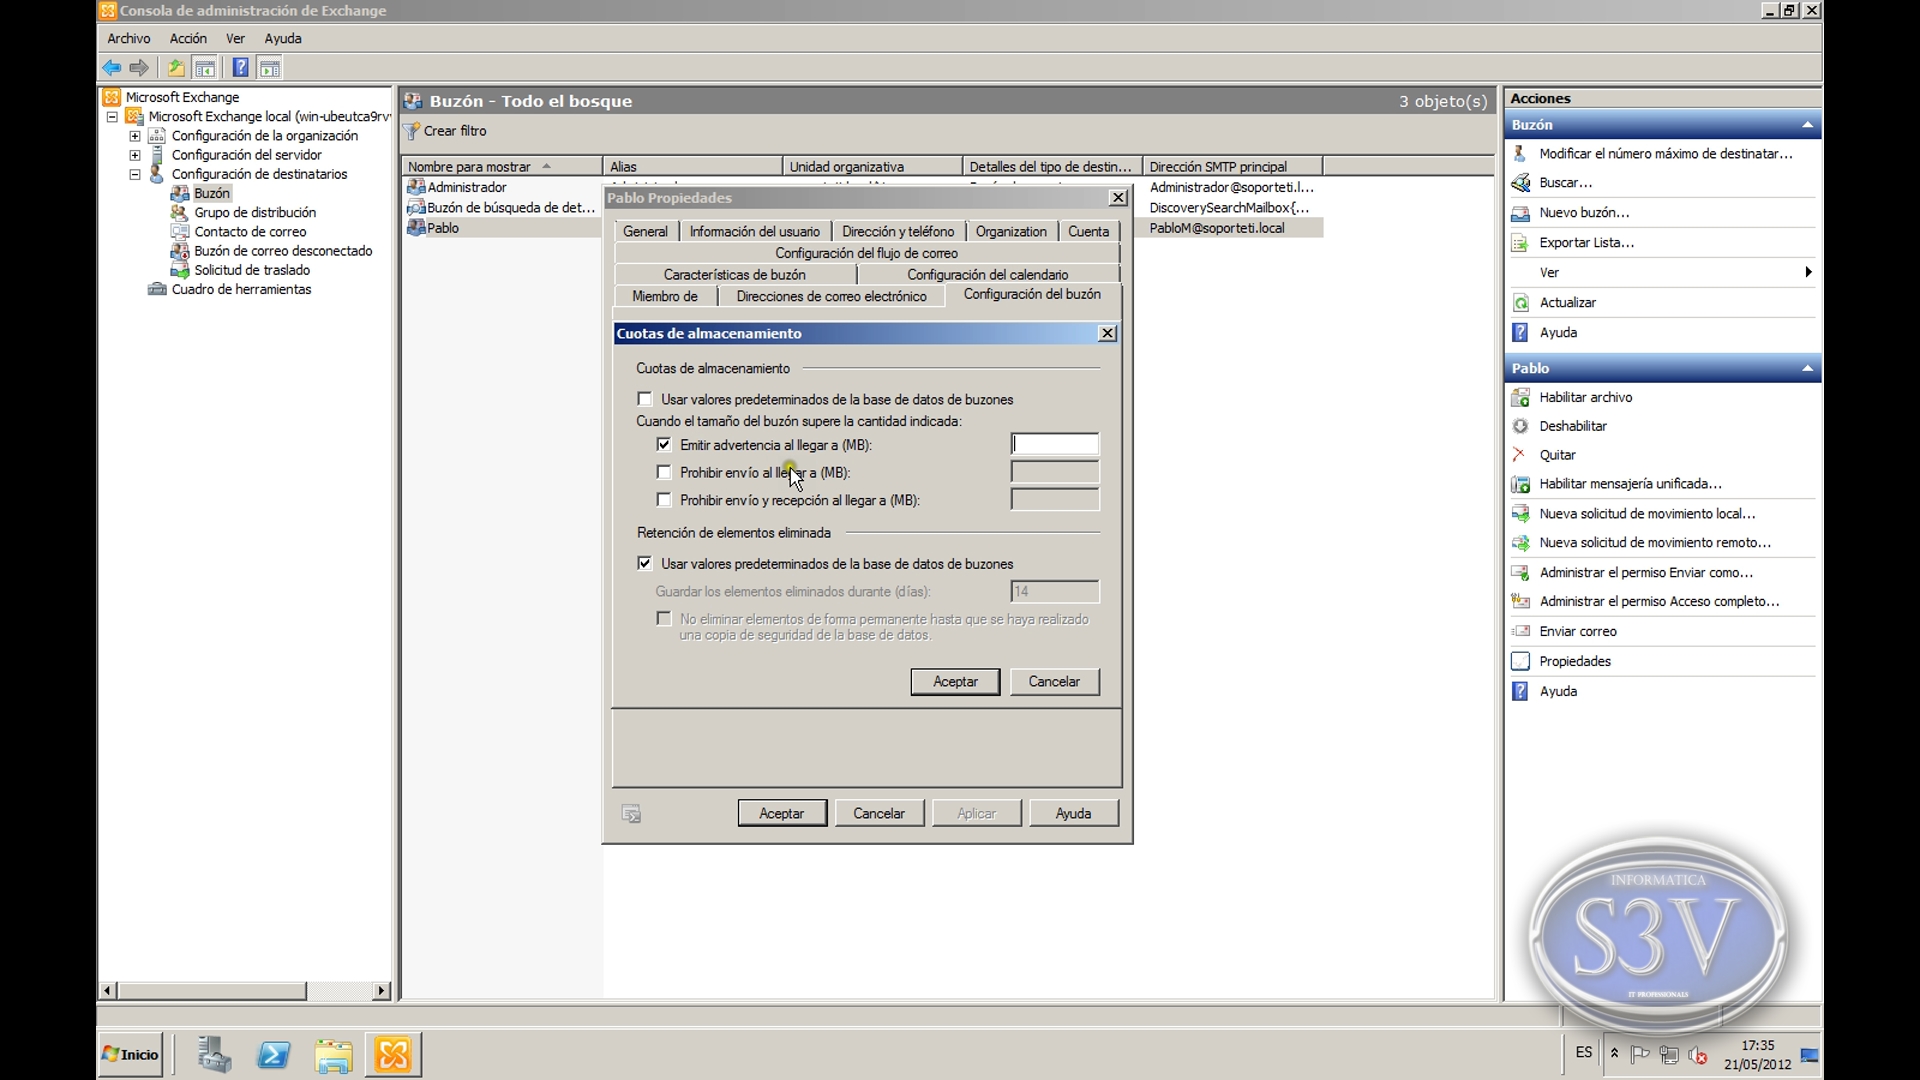This screenshot has width=1920, height=1080.
Task: Click the Deshabilitar action icon
Action: pyautogui.click(x=1520, y=426)
